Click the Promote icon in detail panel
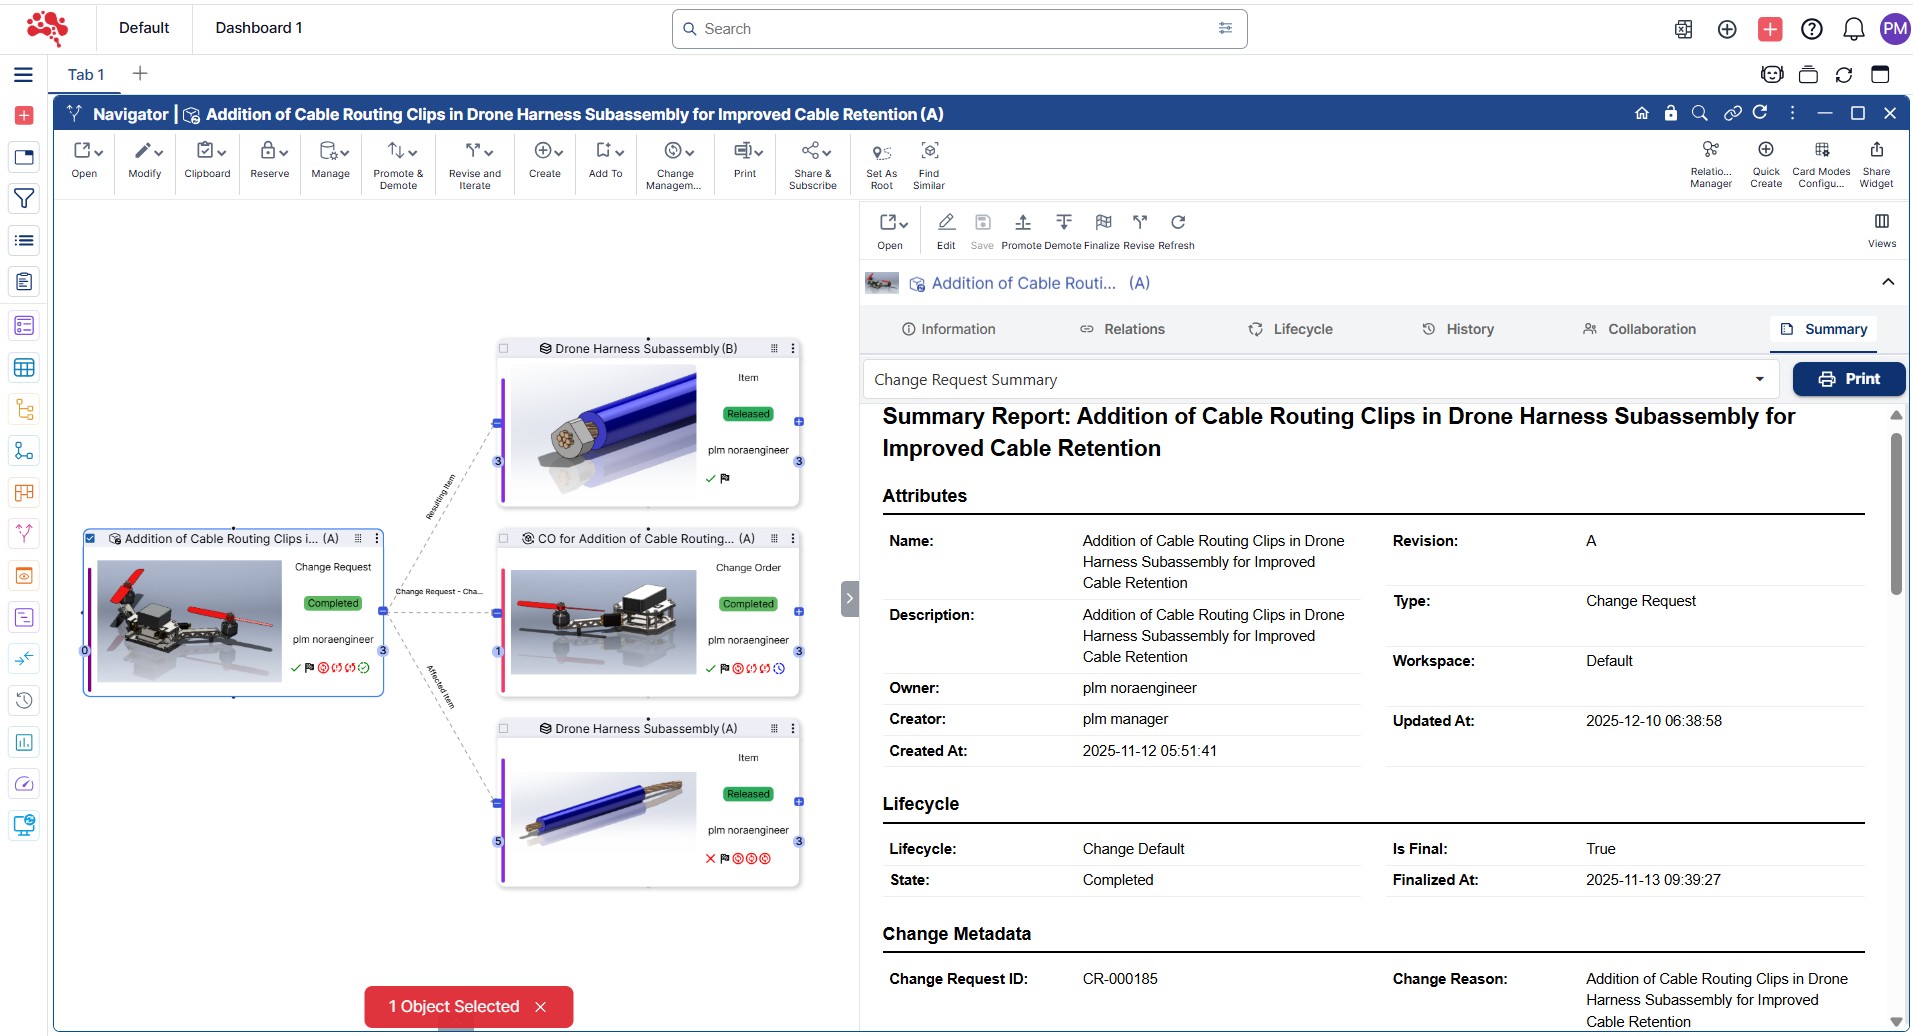The width and height of the screenshot is (1913, 1036). (1022, 222)
